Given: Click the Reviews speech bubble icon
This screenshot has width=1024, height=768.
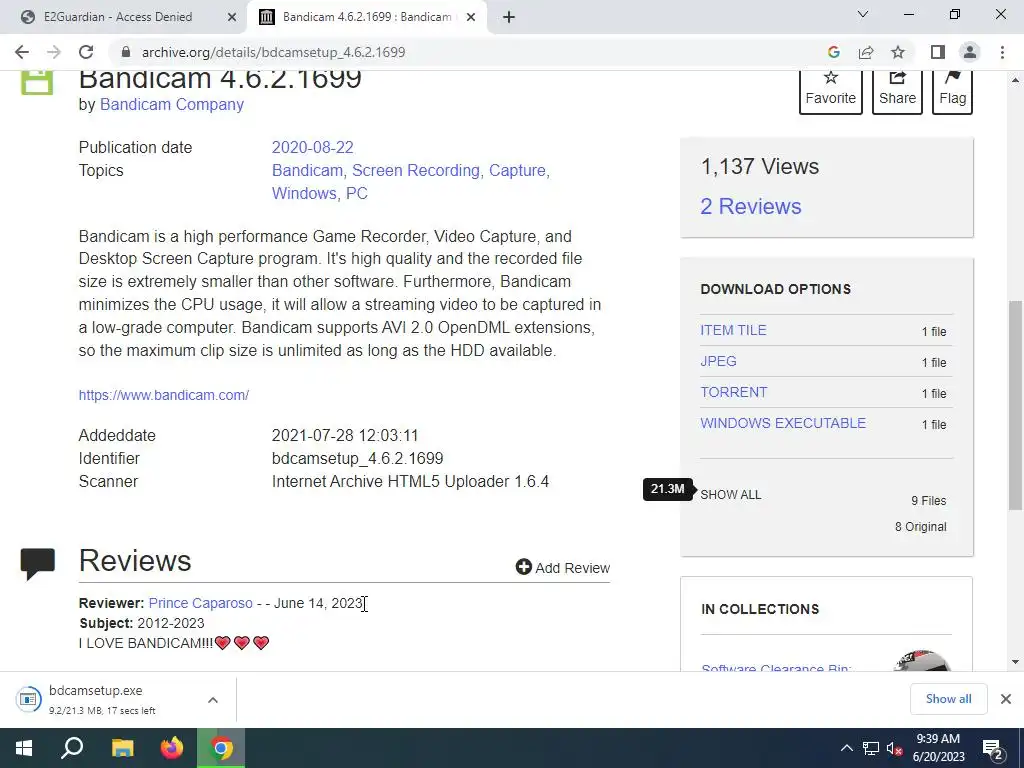Looking at the screenshot, I should click(37, 564).
